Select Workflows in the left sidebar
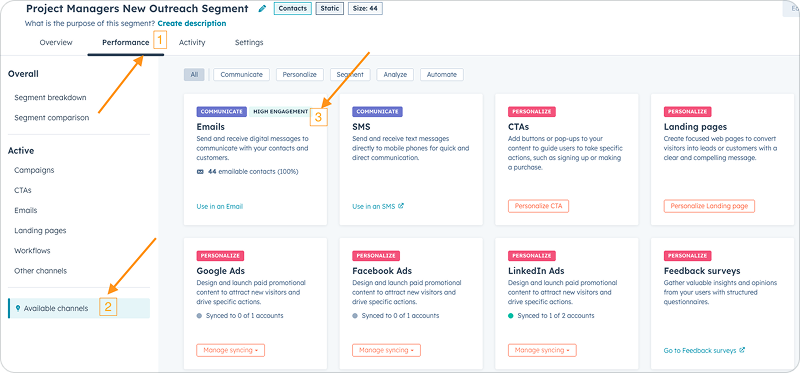Screen dimensions: 800x373 [x=32, y=251]
